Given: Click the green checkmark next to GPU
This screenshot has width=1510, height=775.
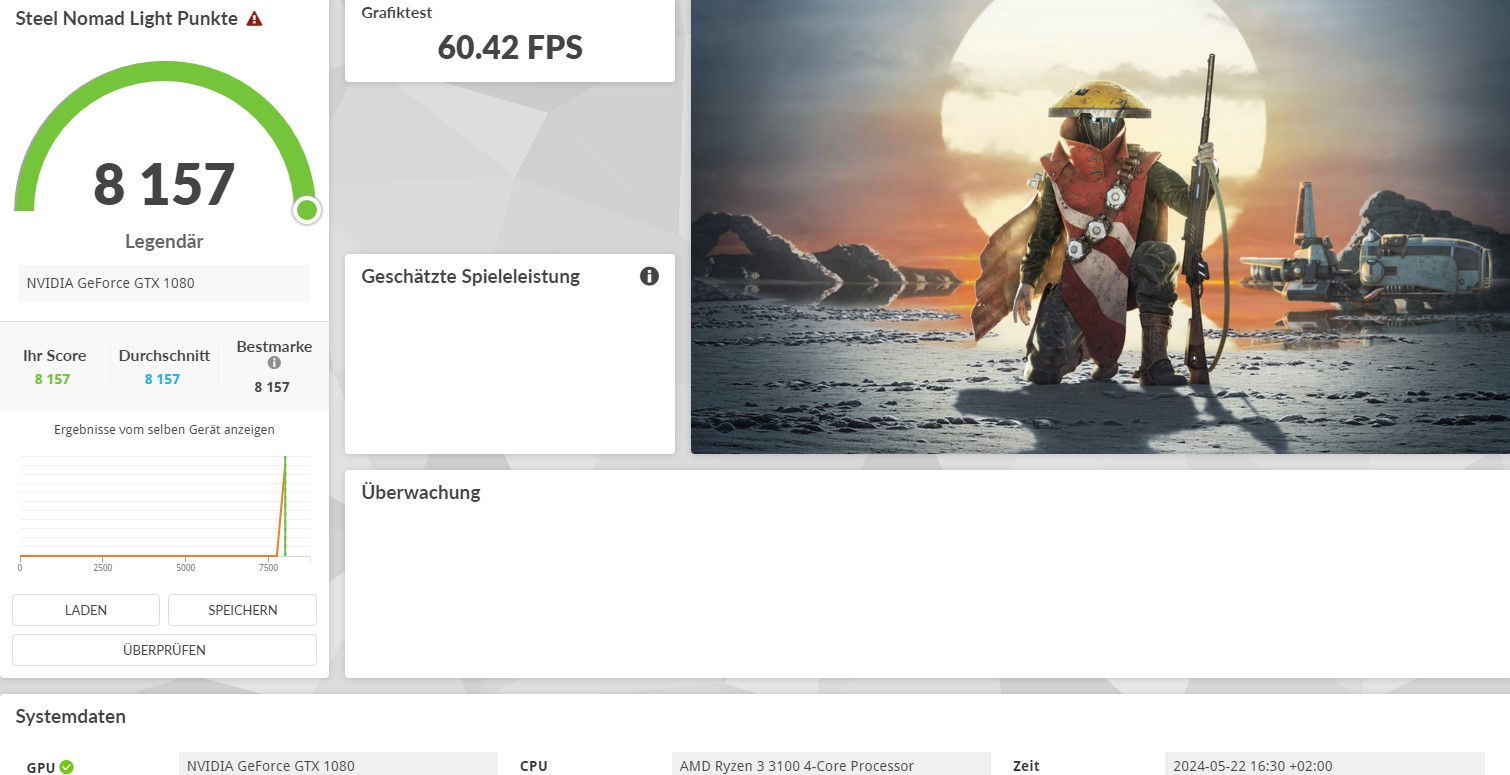Looking at the screenshot, I should (66, 767).
